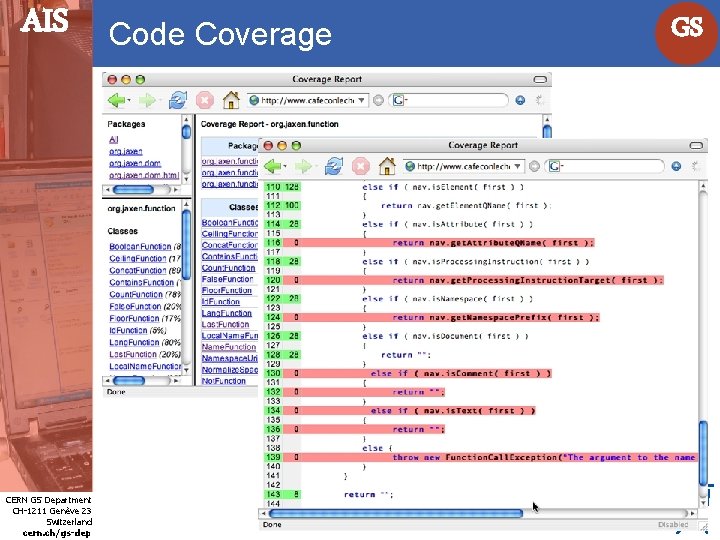Screen dimensions: 720x540
Task: Click the Google search field in the rear window
Action: pos(449,100)
